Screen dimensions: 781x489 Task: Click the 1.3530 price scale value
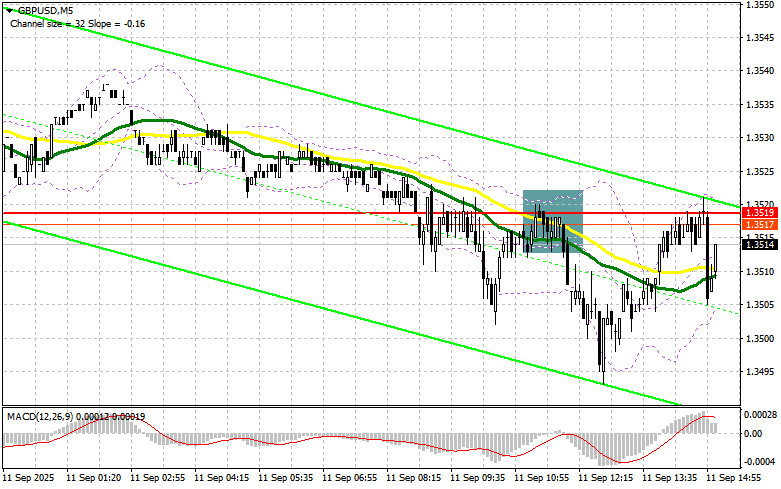760,137
